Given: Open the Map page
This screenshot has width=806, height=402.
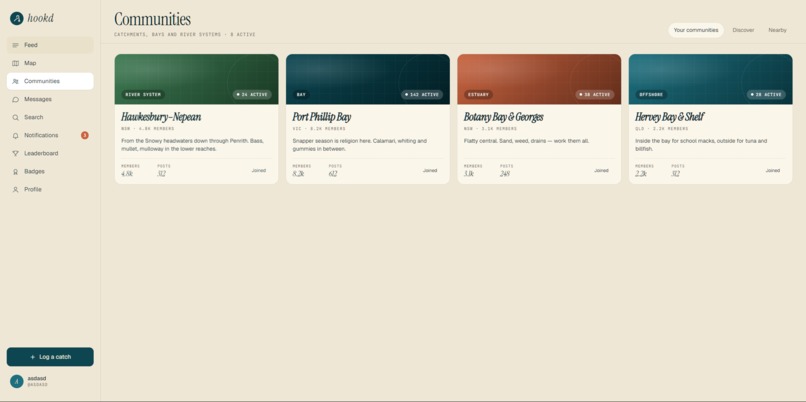Looking at the screenshot, I should (50, 63).
